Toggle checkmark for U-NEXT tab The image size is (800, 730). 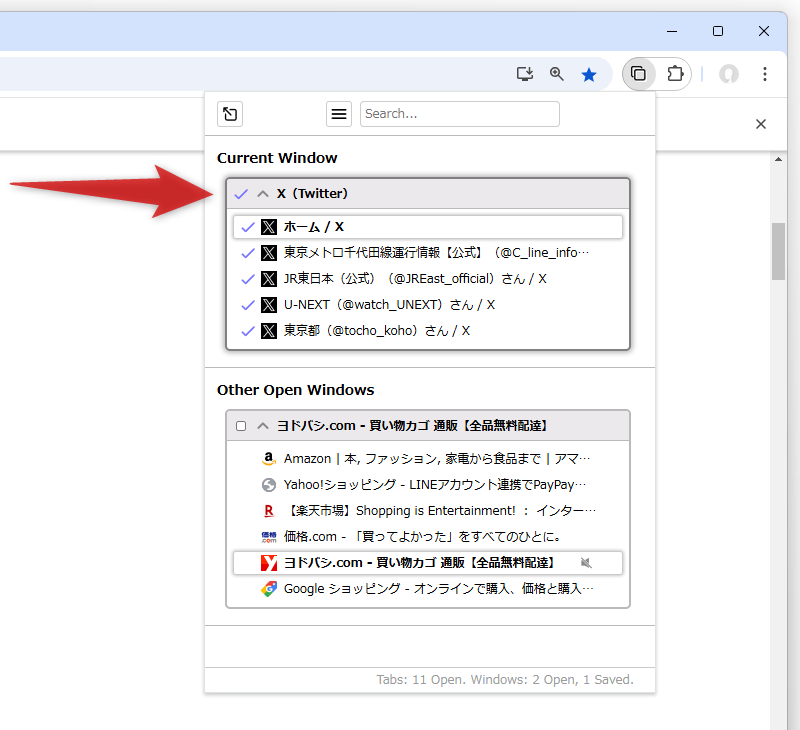pos(248,305)
